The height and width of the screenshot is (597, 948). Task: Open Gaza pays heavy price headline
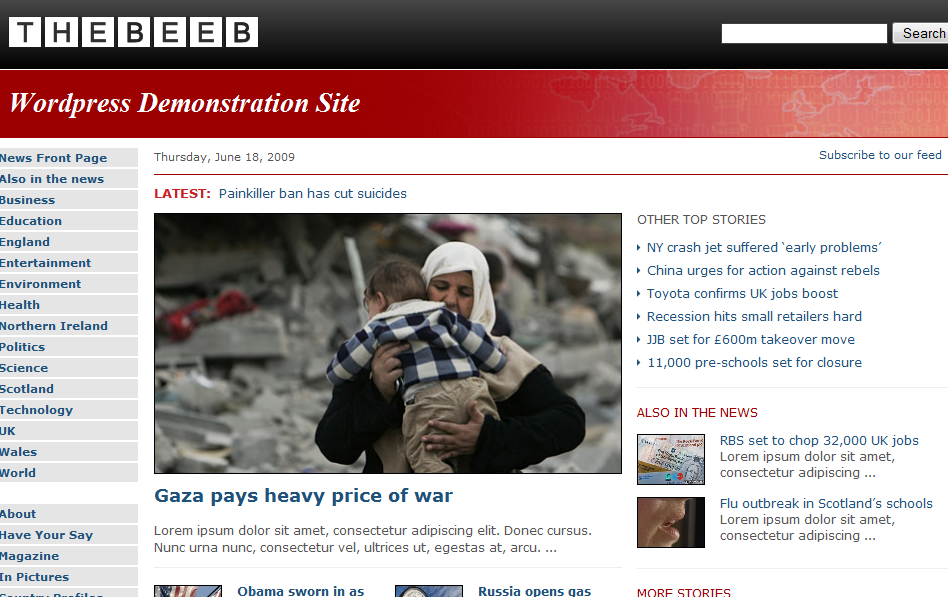tap(304, 496)
